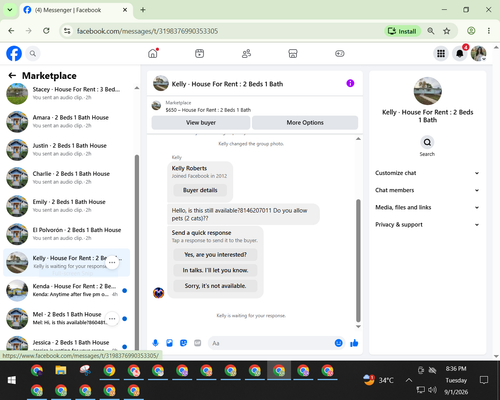Click chat messages scrollbar

[x=358, y=261]
